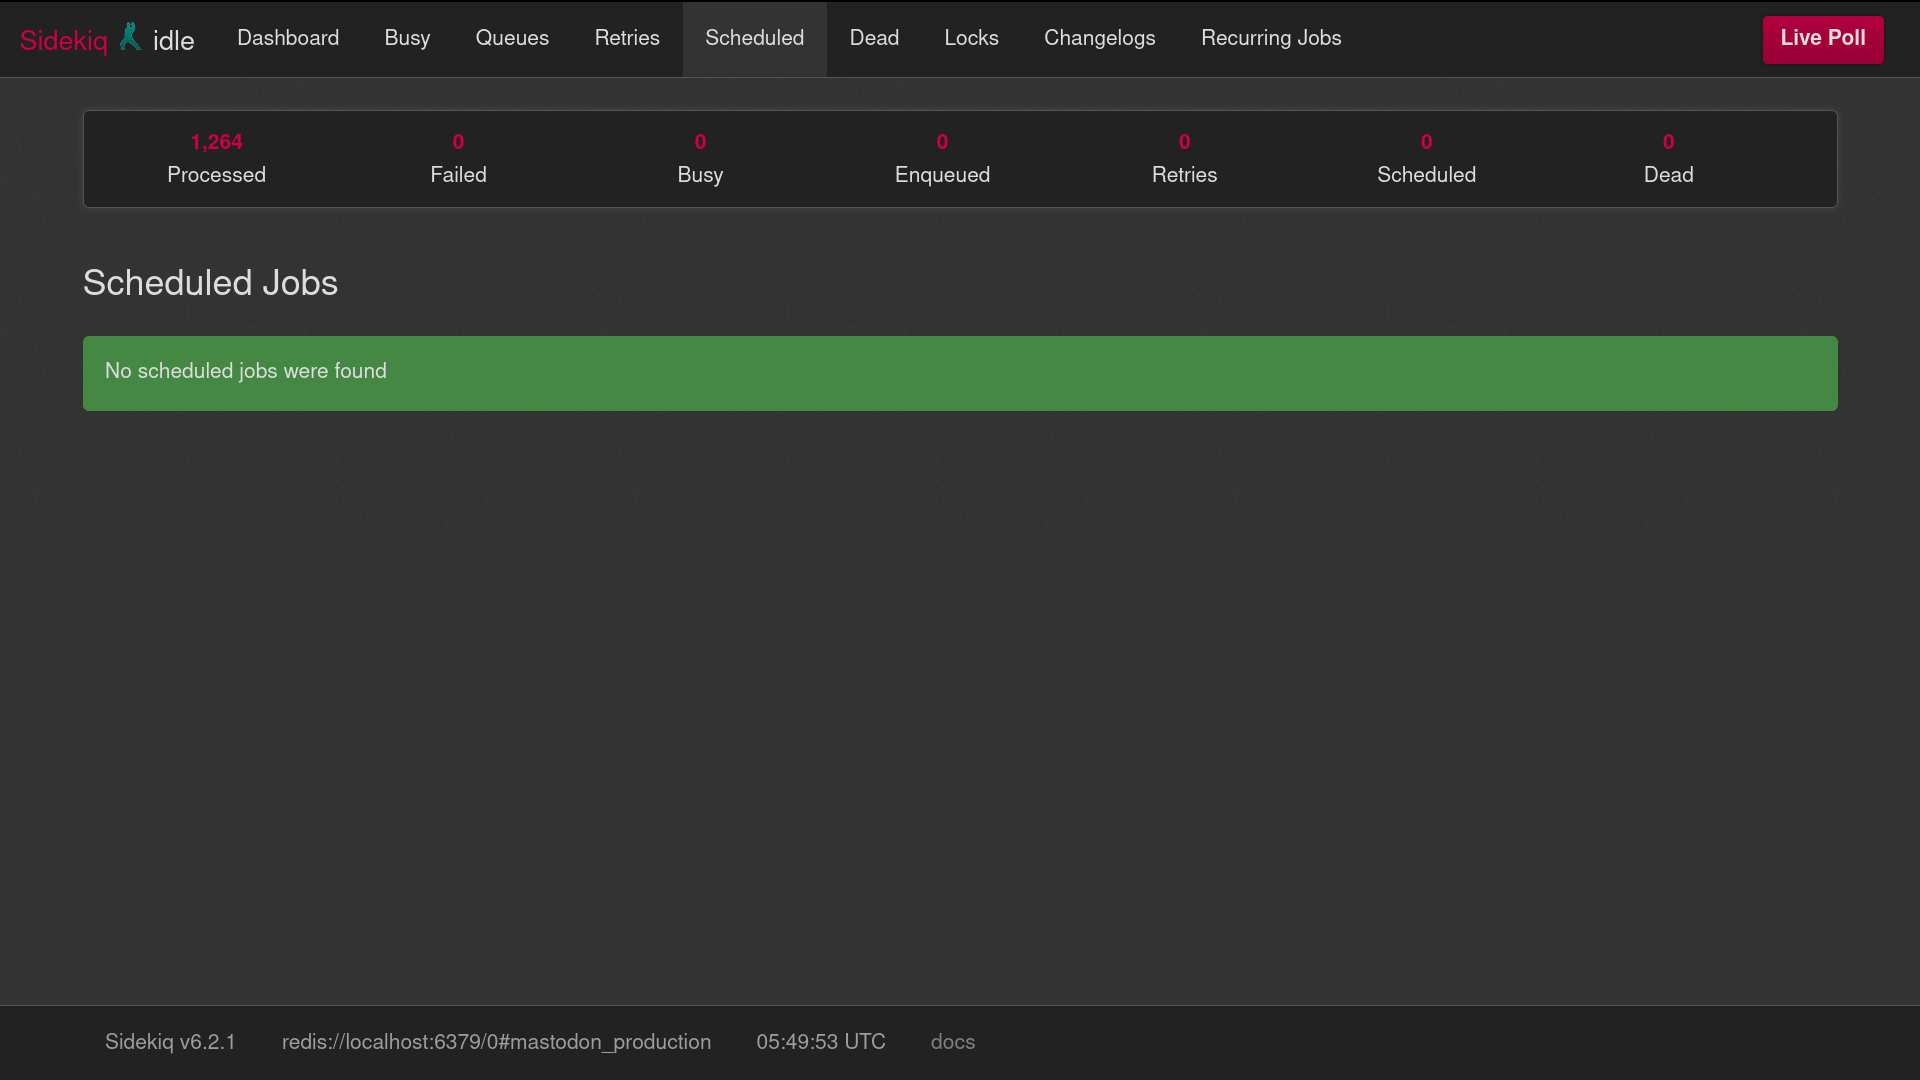Open the Dead jobs tab
1920x1080 pixels.
(x=874, y=38)
